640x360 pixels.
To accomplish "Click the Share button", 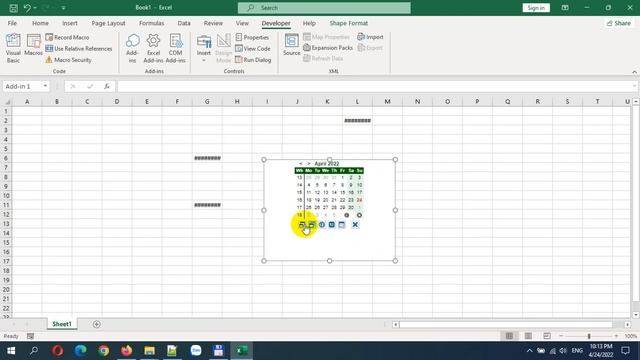I will 619,23.
